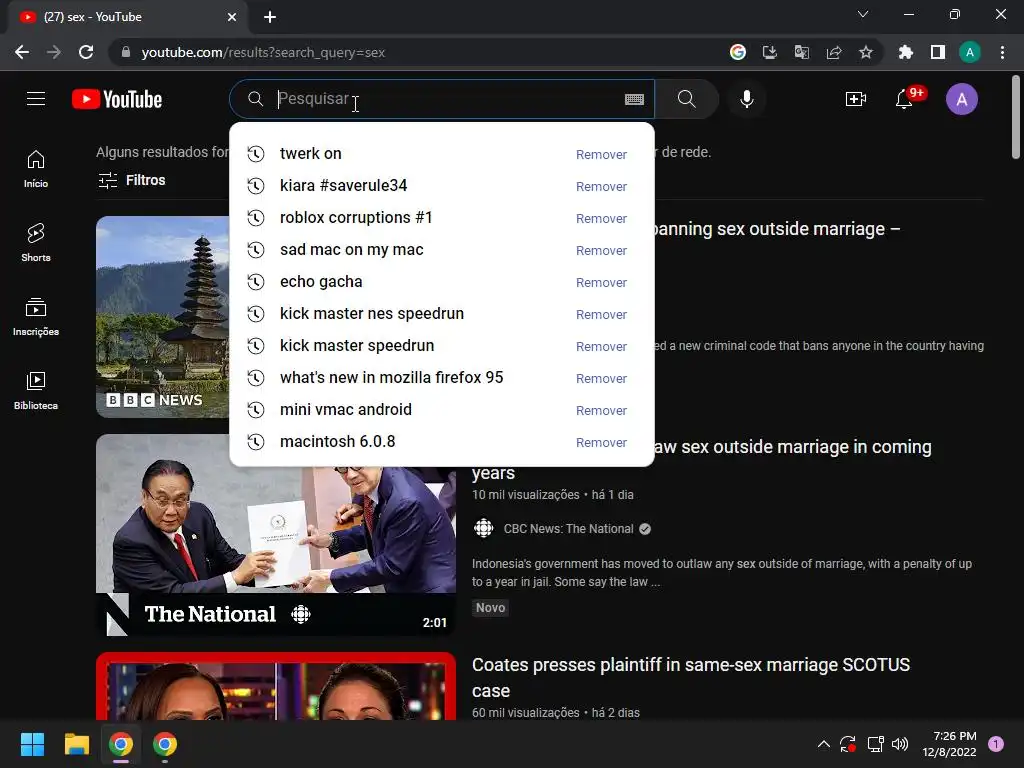Click the magnifier search submit button
Viewport: 1024px width, 768px height.
click(x=686, y=99)
